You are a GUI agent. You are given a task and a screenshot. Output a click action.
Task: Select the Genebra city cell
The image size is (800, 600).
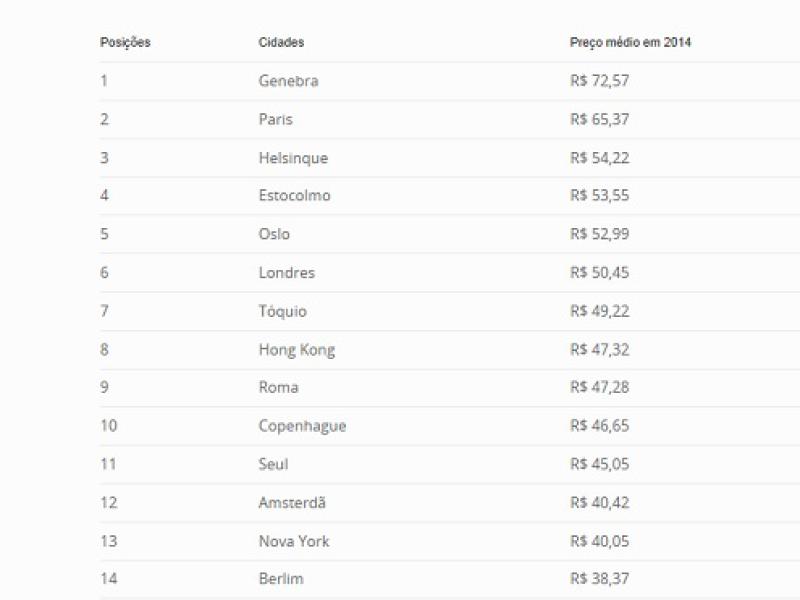click(x=288, y=81)
